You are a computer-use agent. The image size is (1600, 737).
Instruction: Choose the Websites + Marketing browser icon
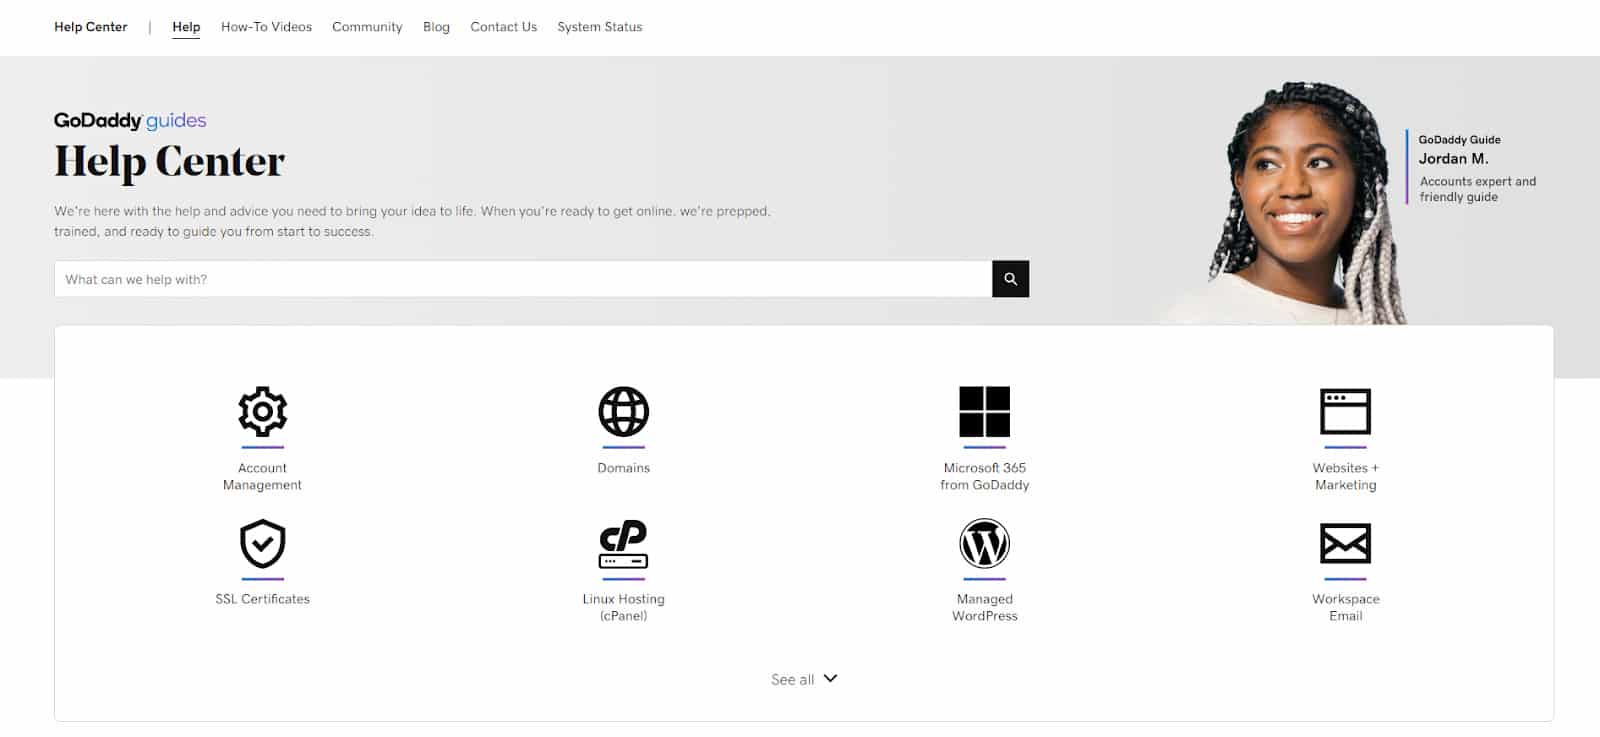pos(1345,411)
